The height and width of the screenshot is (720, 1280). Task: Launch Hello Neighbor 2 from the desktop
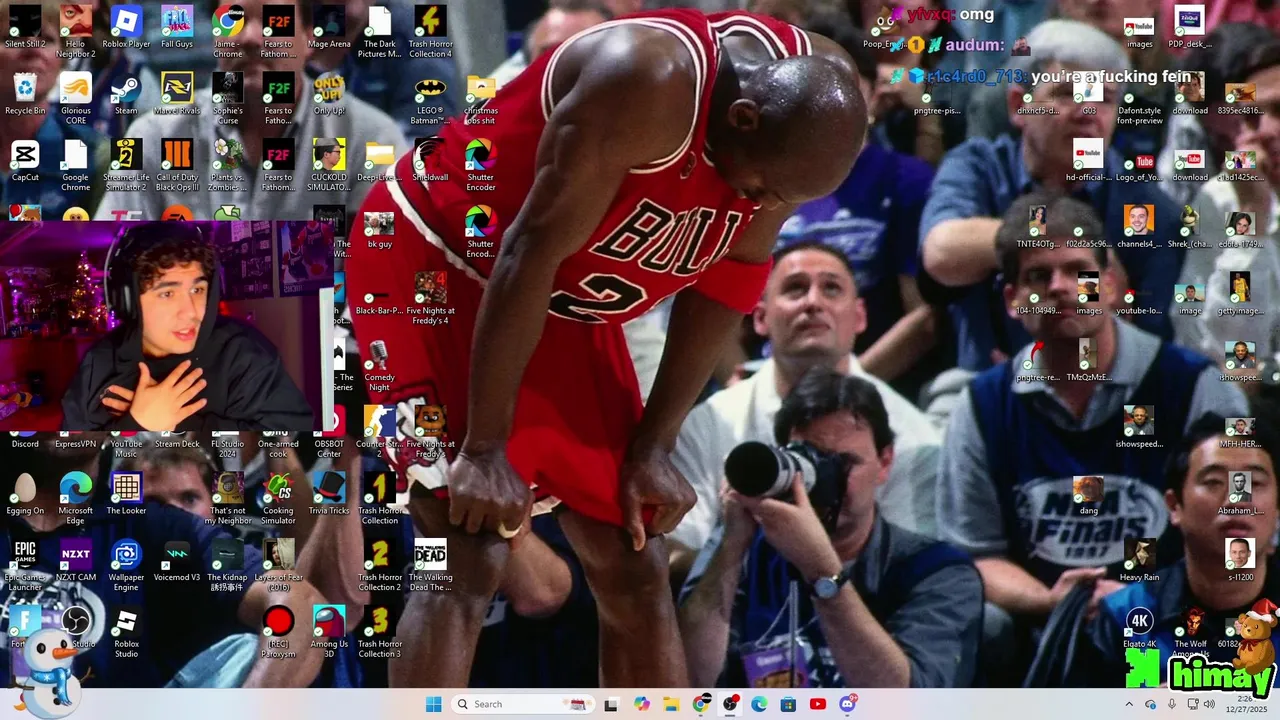[x=75, y=31]
